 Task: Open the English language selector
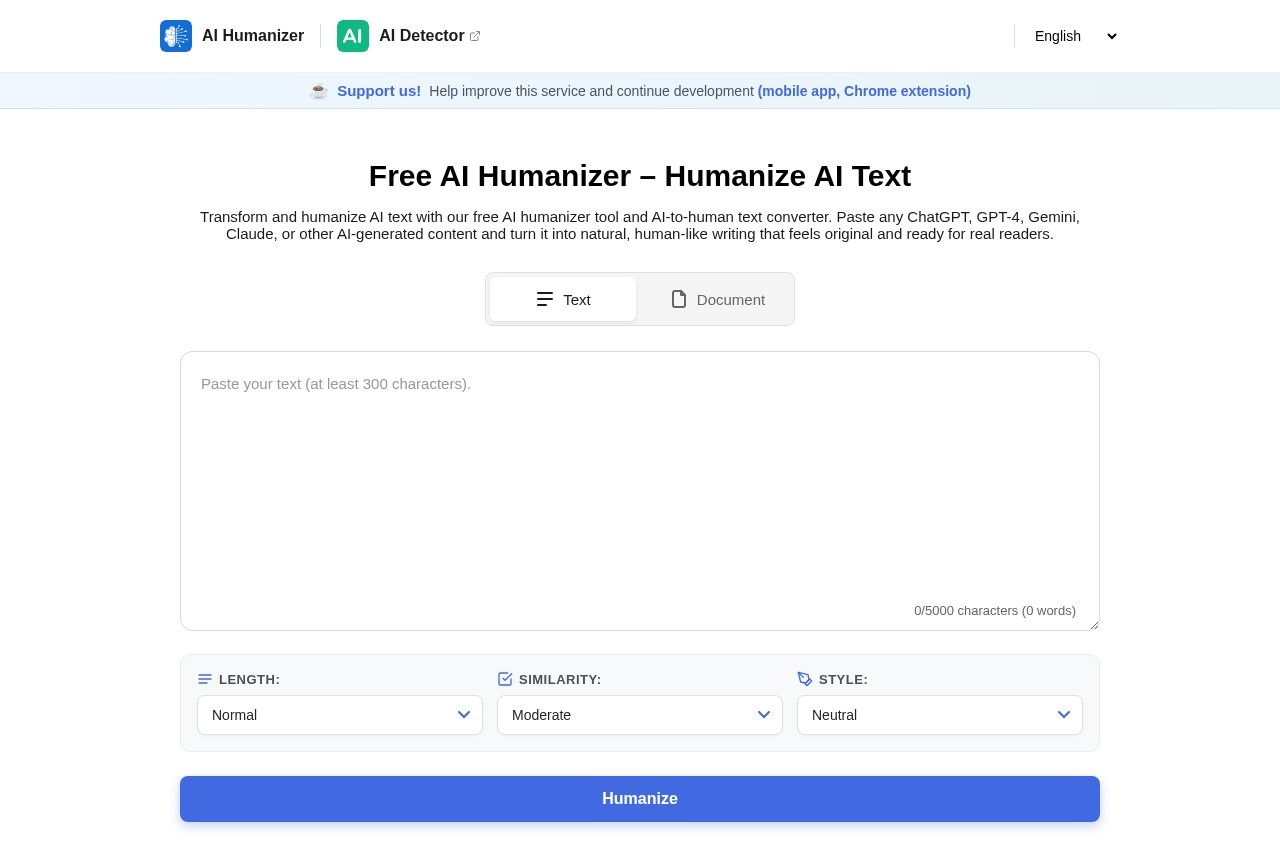click(x=1073, y=36)
